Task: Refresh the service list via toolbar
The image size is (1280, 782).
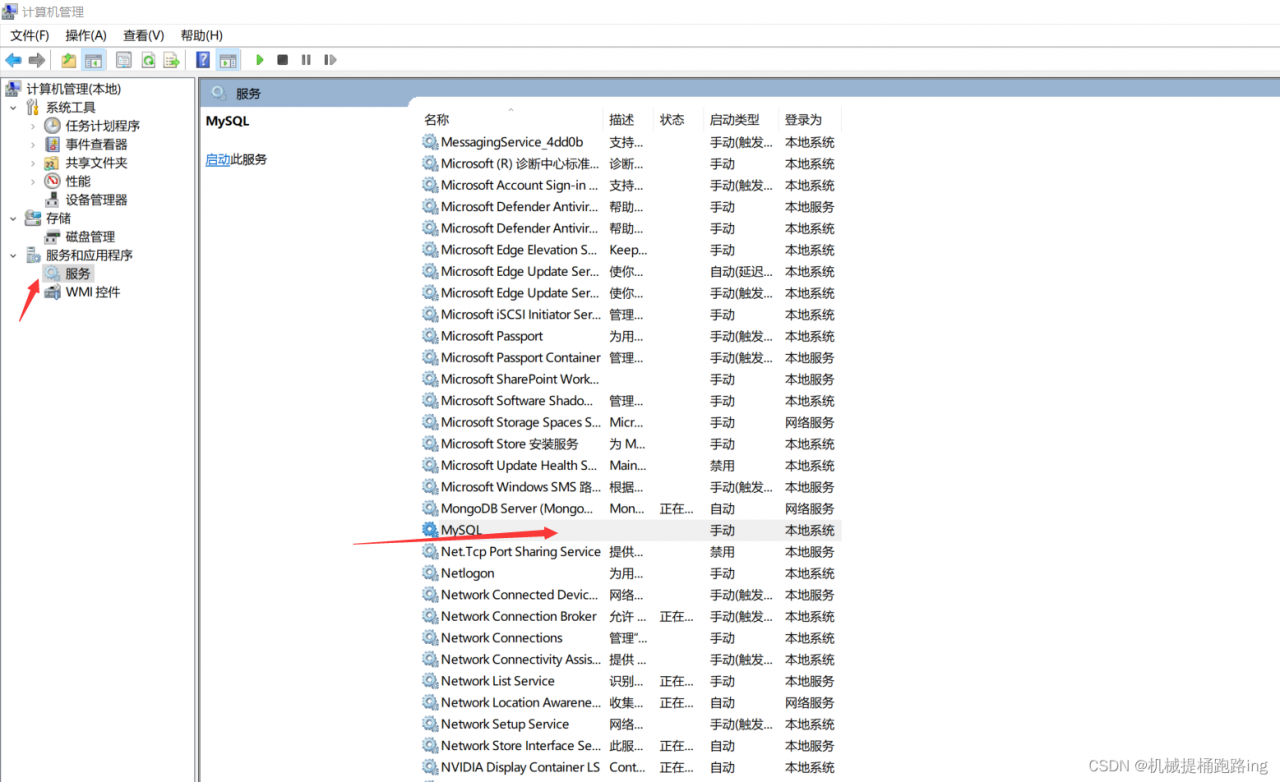Action: coord(148,60)
